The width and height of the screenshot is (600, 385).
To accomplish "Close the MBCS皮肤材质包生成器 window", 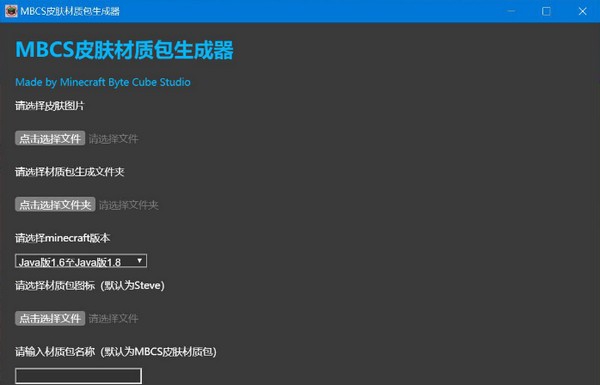I will click(582, 11).
